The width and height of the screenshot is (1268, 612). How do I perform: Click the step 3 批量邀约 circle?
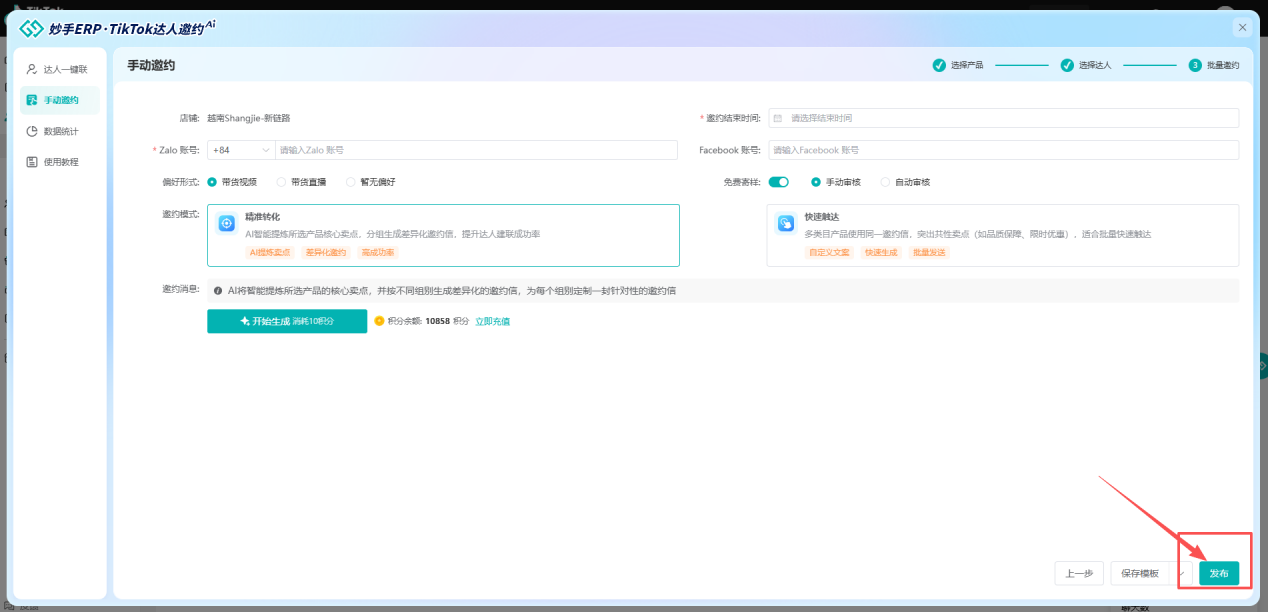click(x=1195, y=65)
